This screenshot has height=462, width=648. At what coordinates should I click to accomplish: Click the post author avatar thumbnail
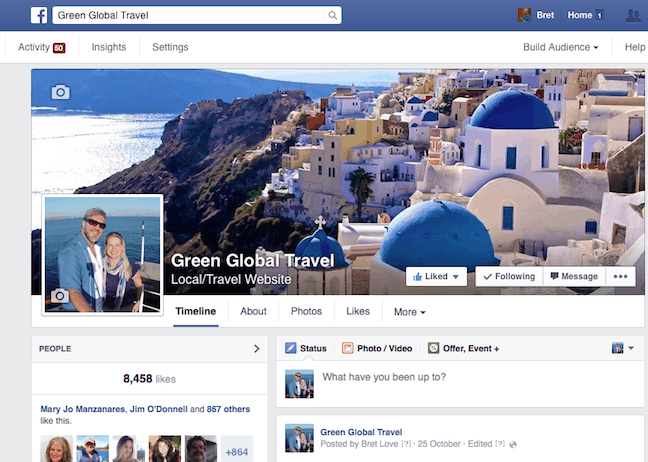coord(299,438)
